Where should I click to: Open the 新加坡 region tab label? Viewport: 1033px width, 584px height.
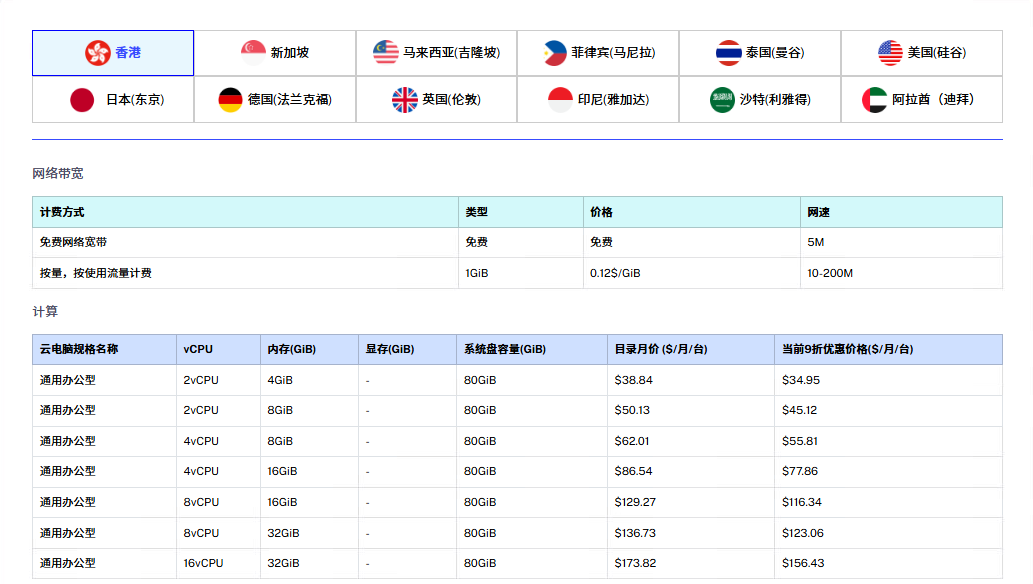tap(290, 53)
